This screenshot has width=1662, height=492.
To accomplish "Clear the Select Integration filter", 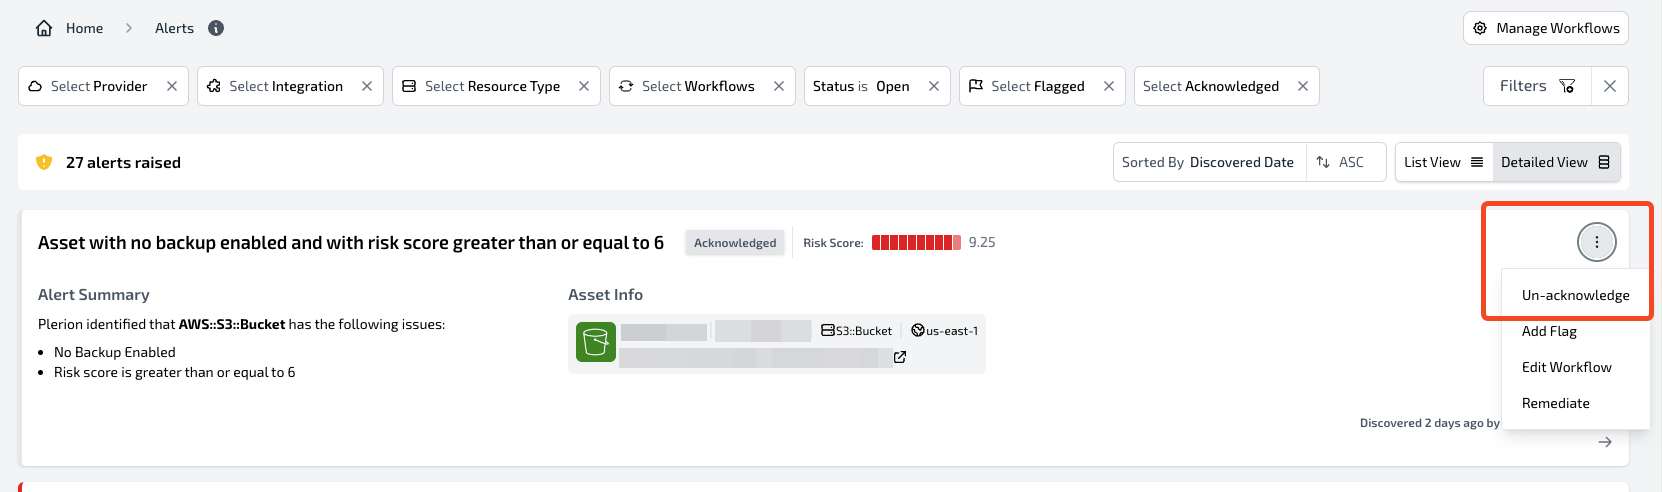I will click(367, 86).
